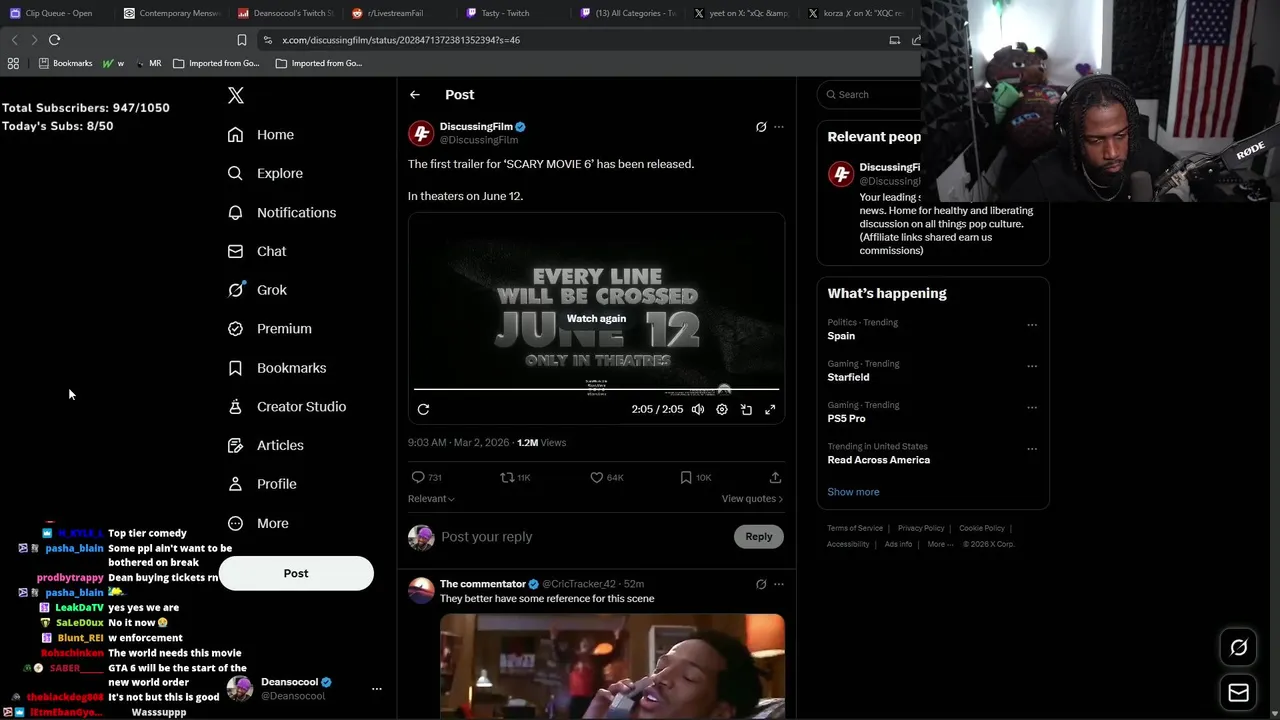1280x720 pixels.
Task: Open the Relevant replies sort dropdown
Action: (x=431, y=499)
